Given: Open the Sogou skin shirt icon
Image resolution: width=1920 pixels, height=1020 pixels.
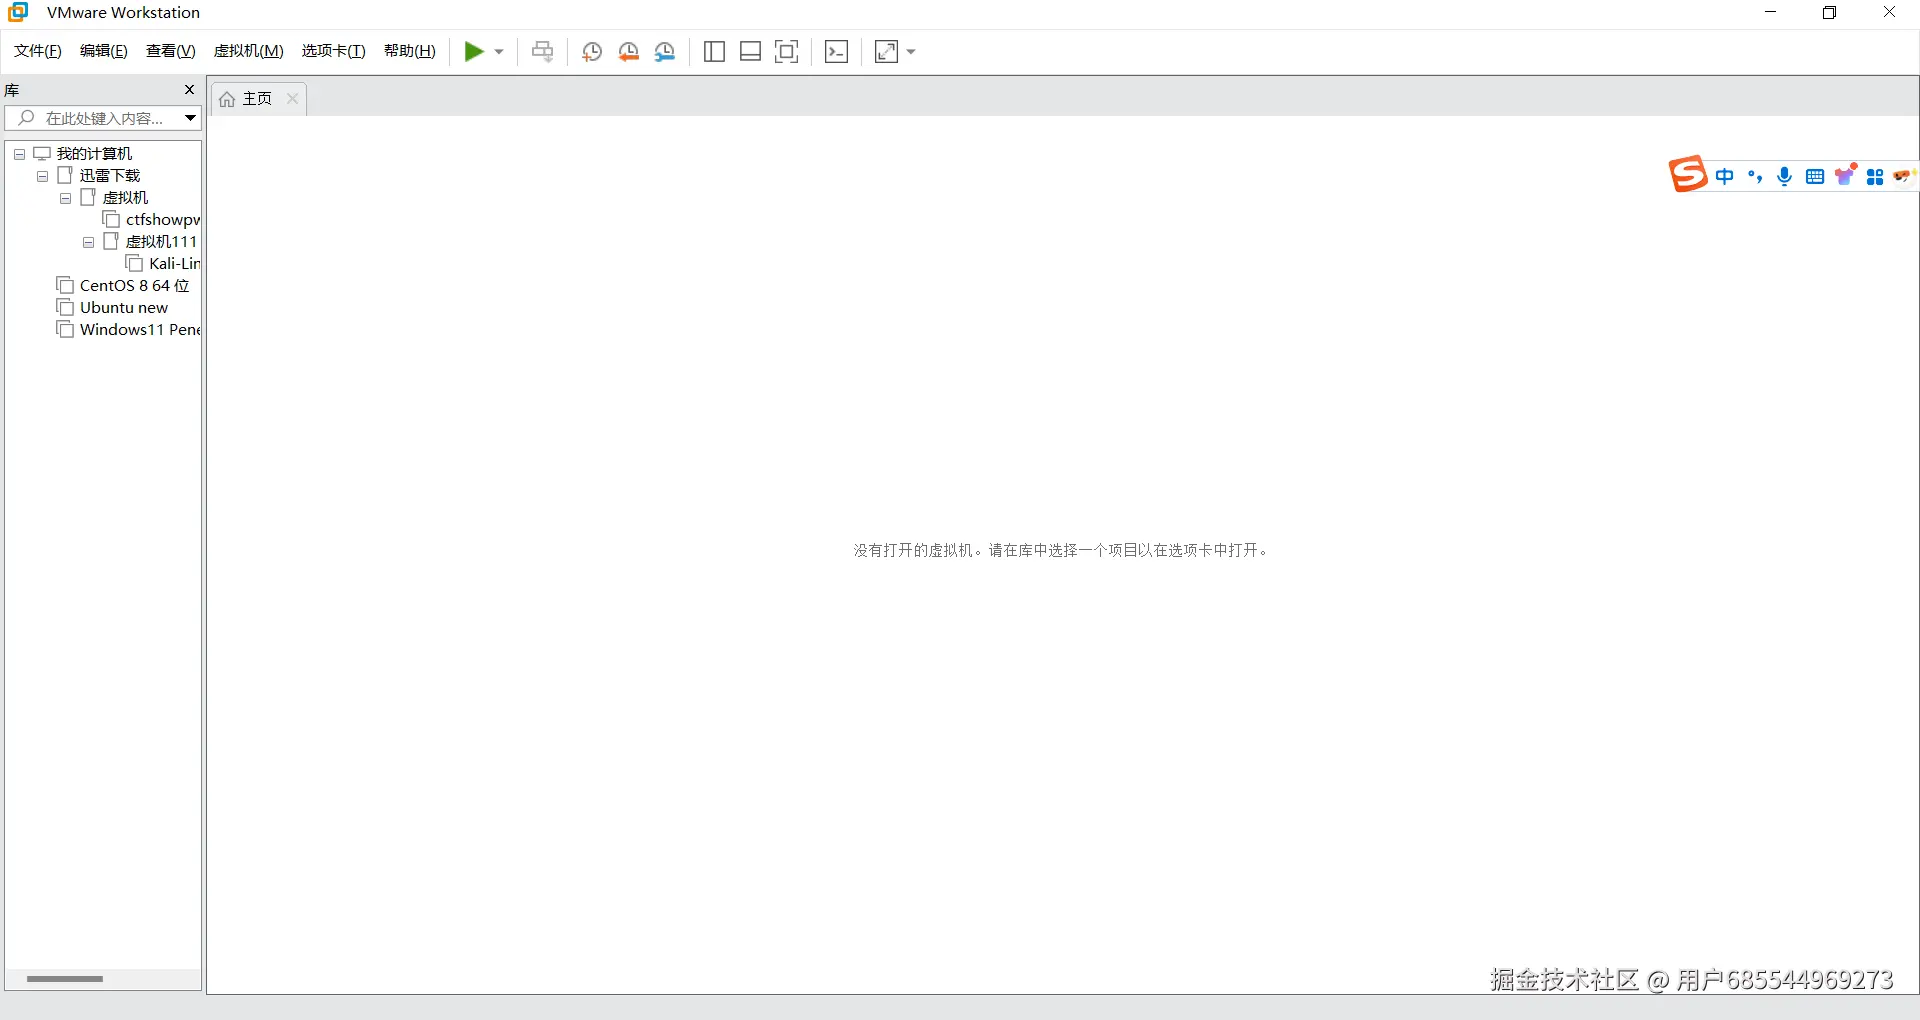Looking at the screenshot, I should click(x=1846, y=175).
